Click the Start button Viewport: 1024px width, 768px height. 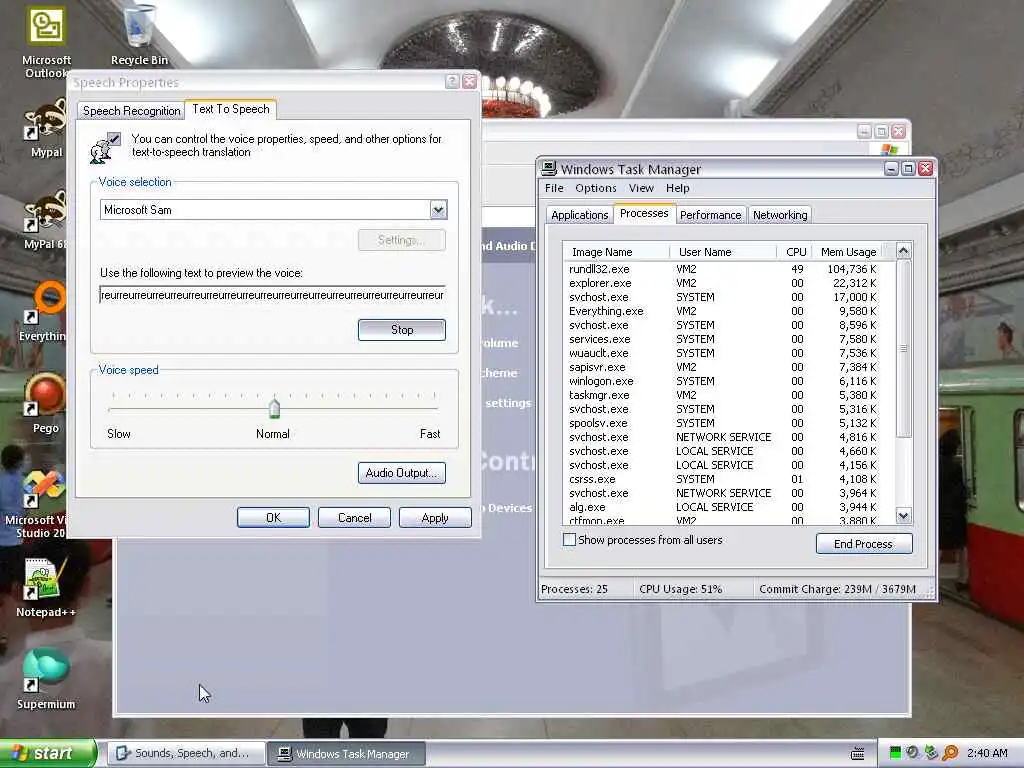click(x=47, y=754)
